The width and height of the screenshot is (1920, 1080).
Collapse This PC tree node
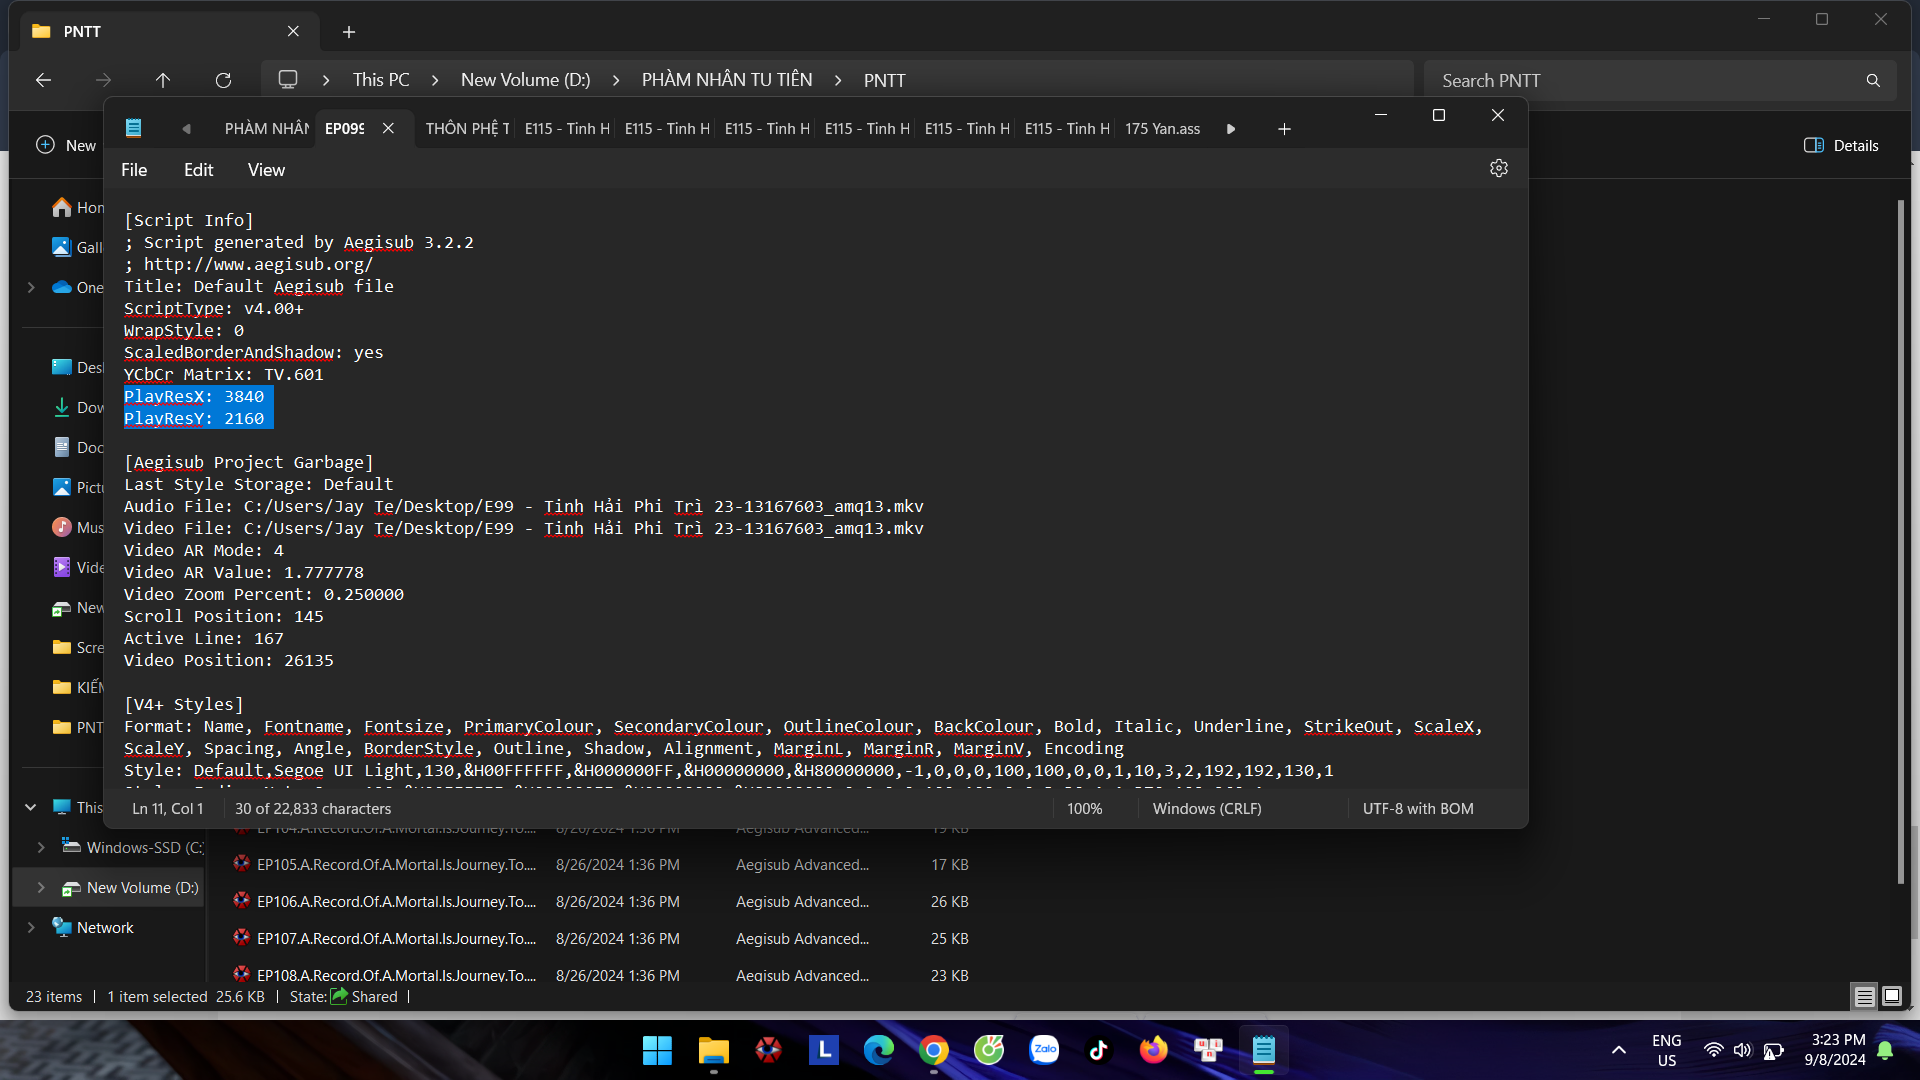pyautogui.click(x=31, y=807)
